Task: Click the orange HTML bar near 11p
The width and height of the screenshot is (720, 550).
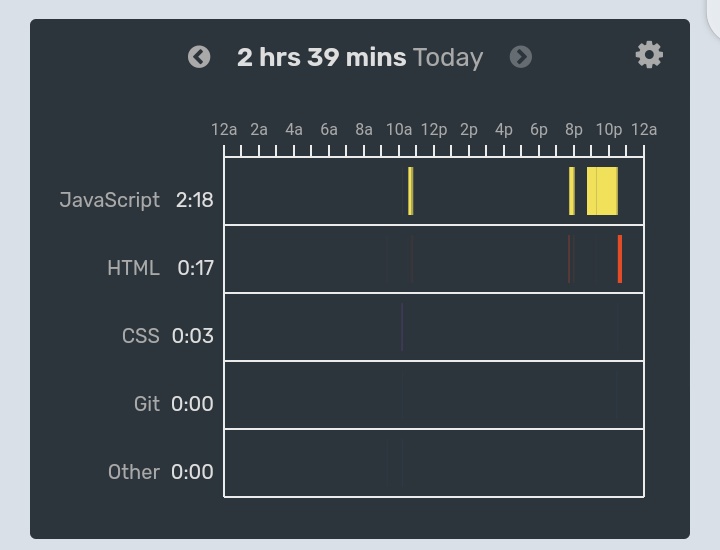Action: point(620,259)
